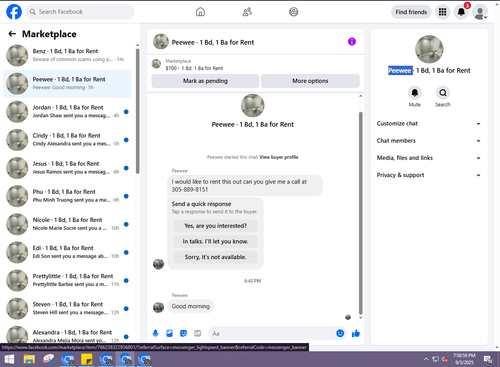
Task: Open the Windows notification center icon
Action: [488, 359]
